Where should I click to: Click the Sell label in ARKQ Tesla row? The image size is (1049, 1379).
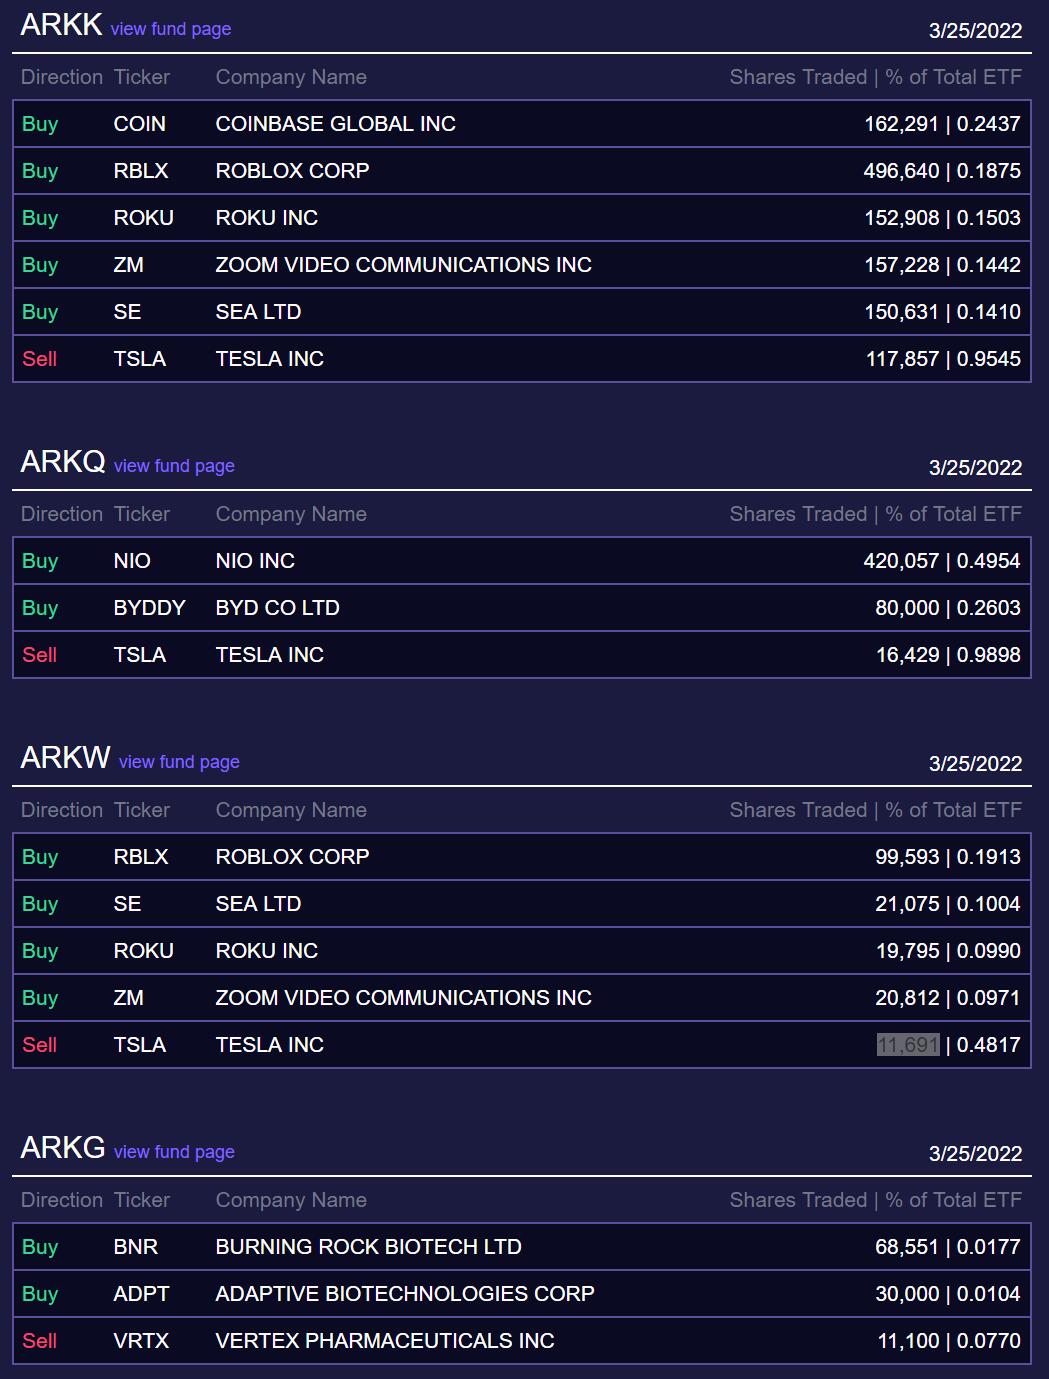(40, 655)
